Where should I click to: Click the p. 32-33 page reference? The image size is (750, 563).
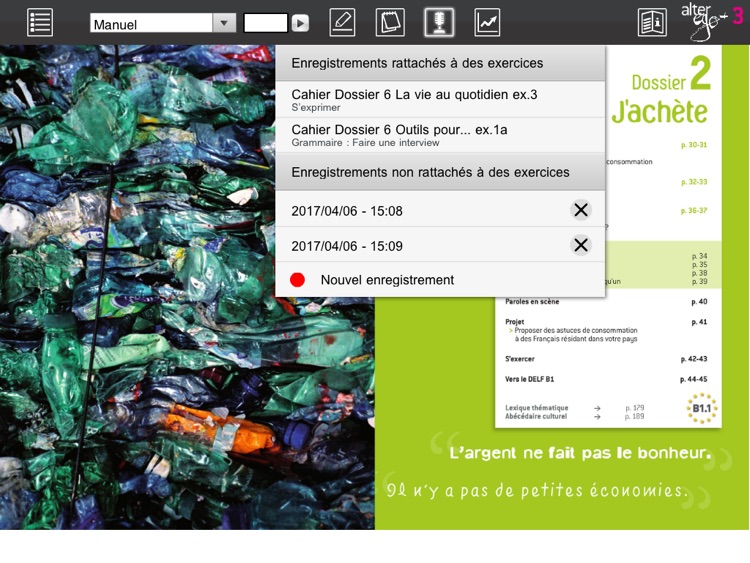click(x=694, y=182)
